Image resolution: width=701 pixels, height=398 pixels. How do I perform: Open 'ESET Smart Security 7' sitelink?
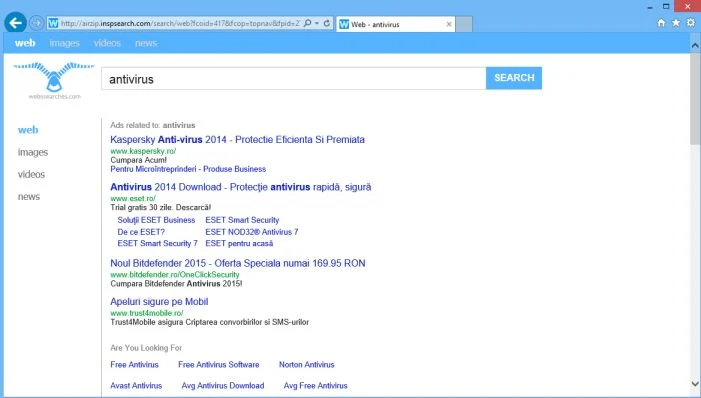pyautogui.click(x=157, y=244)
